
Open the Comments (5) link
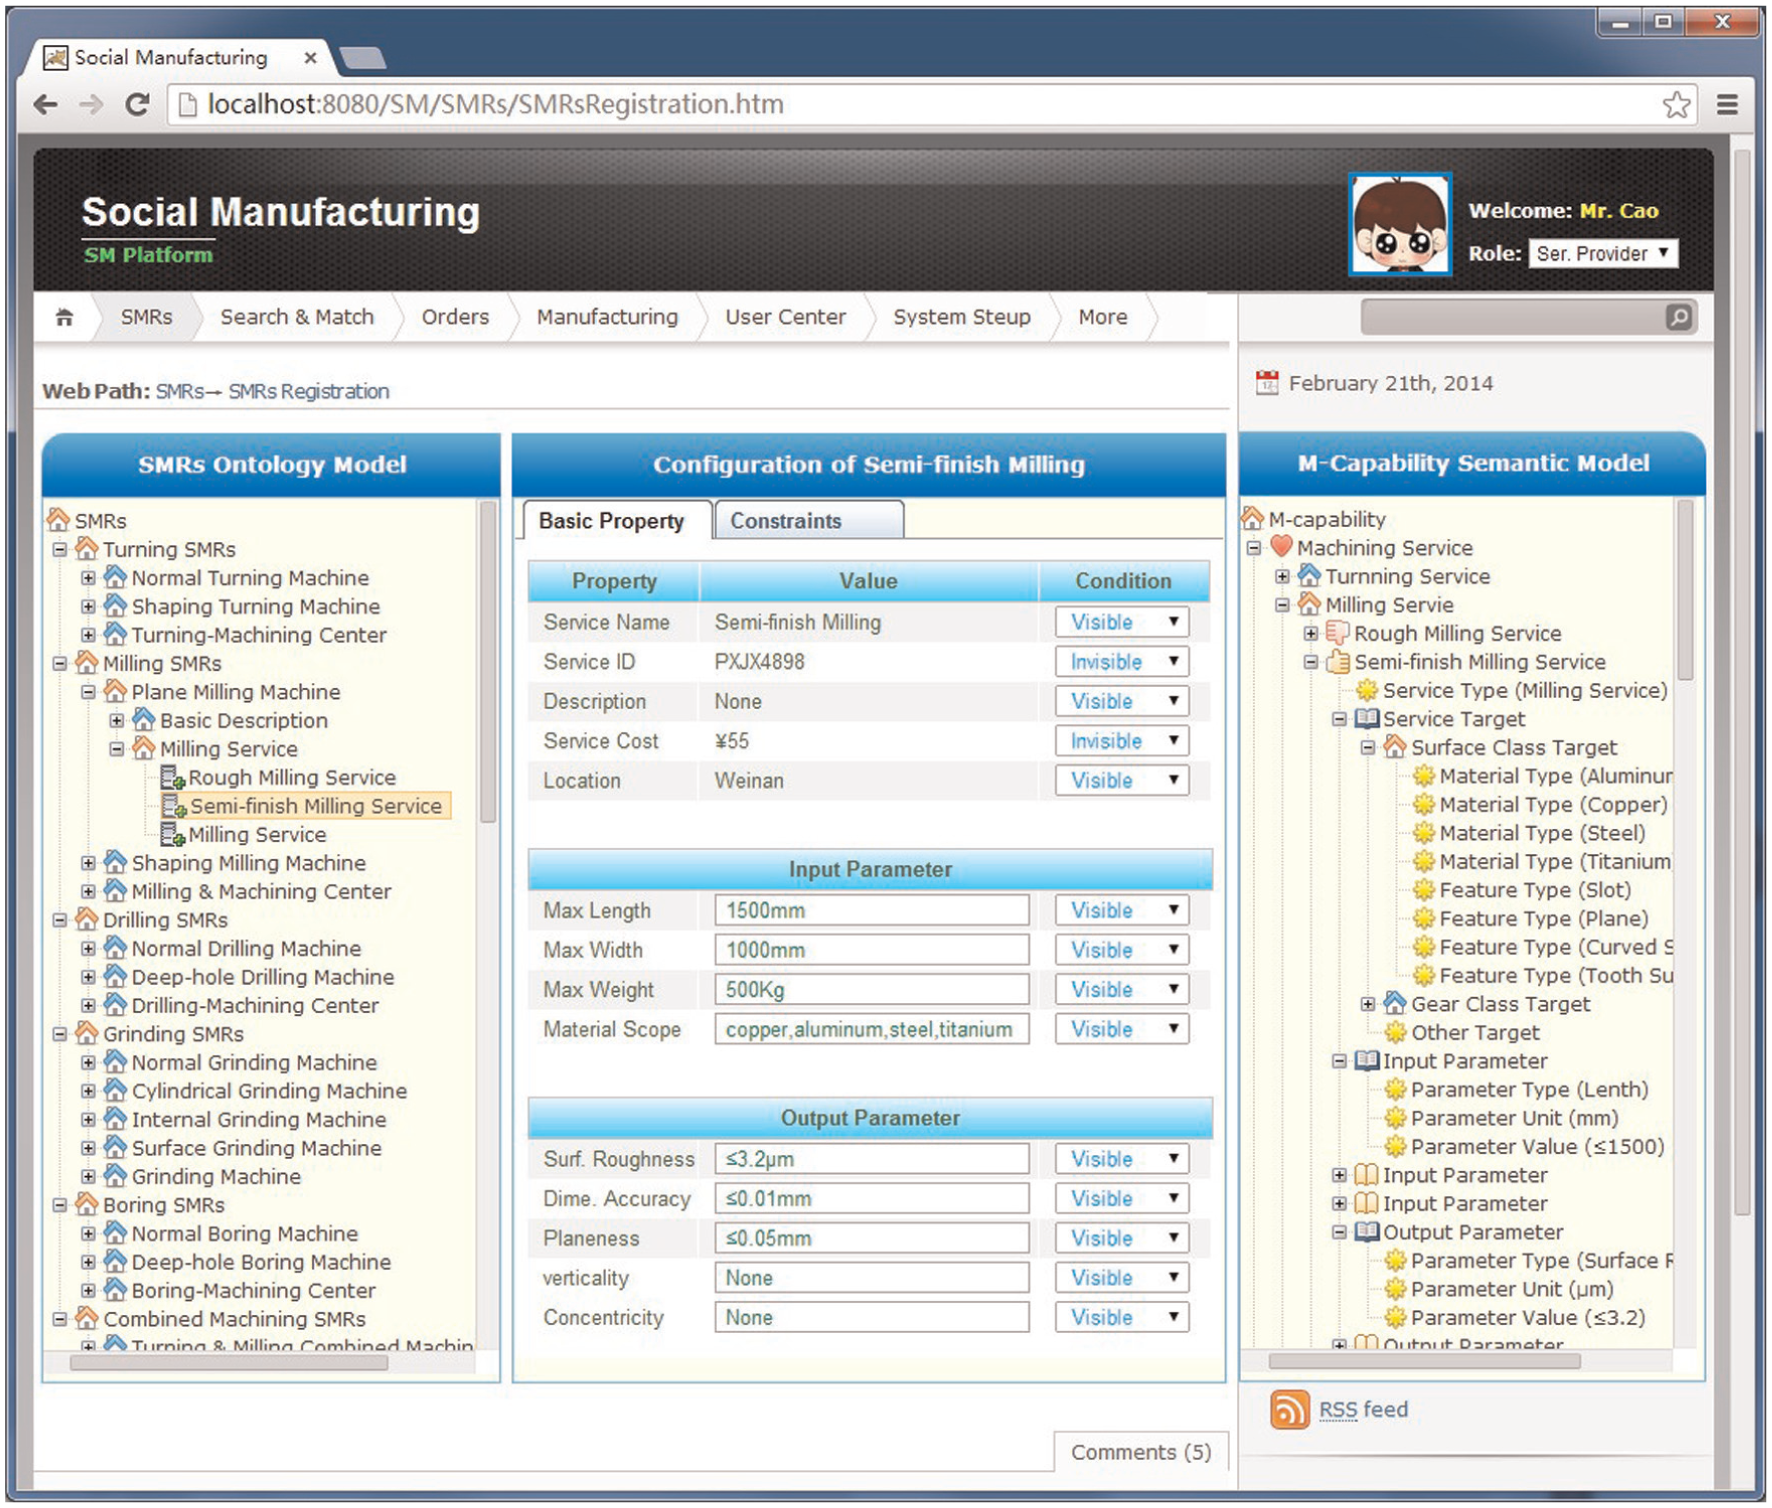1141,1452
